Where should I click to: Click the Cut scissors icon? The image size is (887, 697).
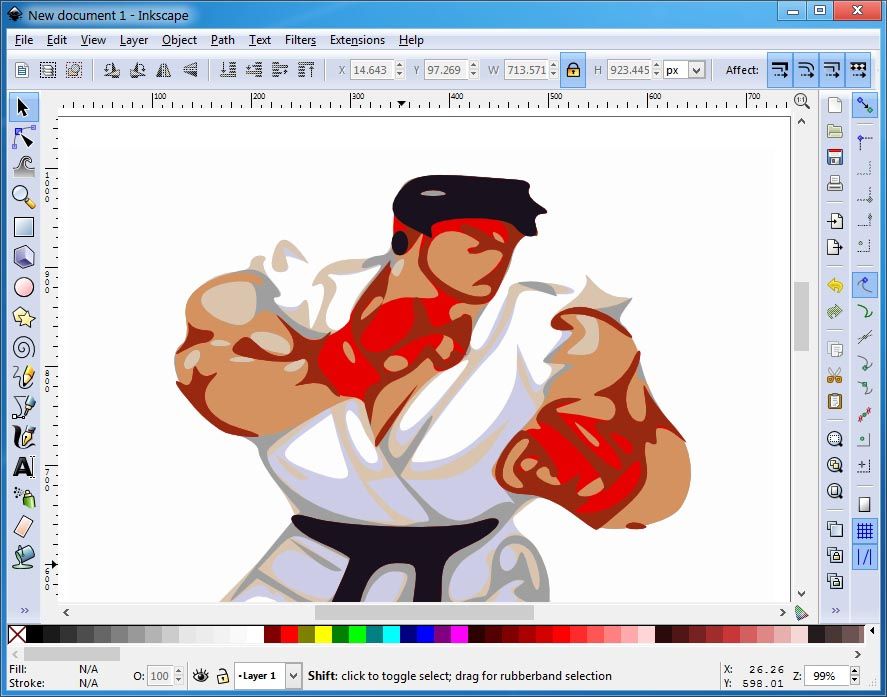(x=835, y=375)
